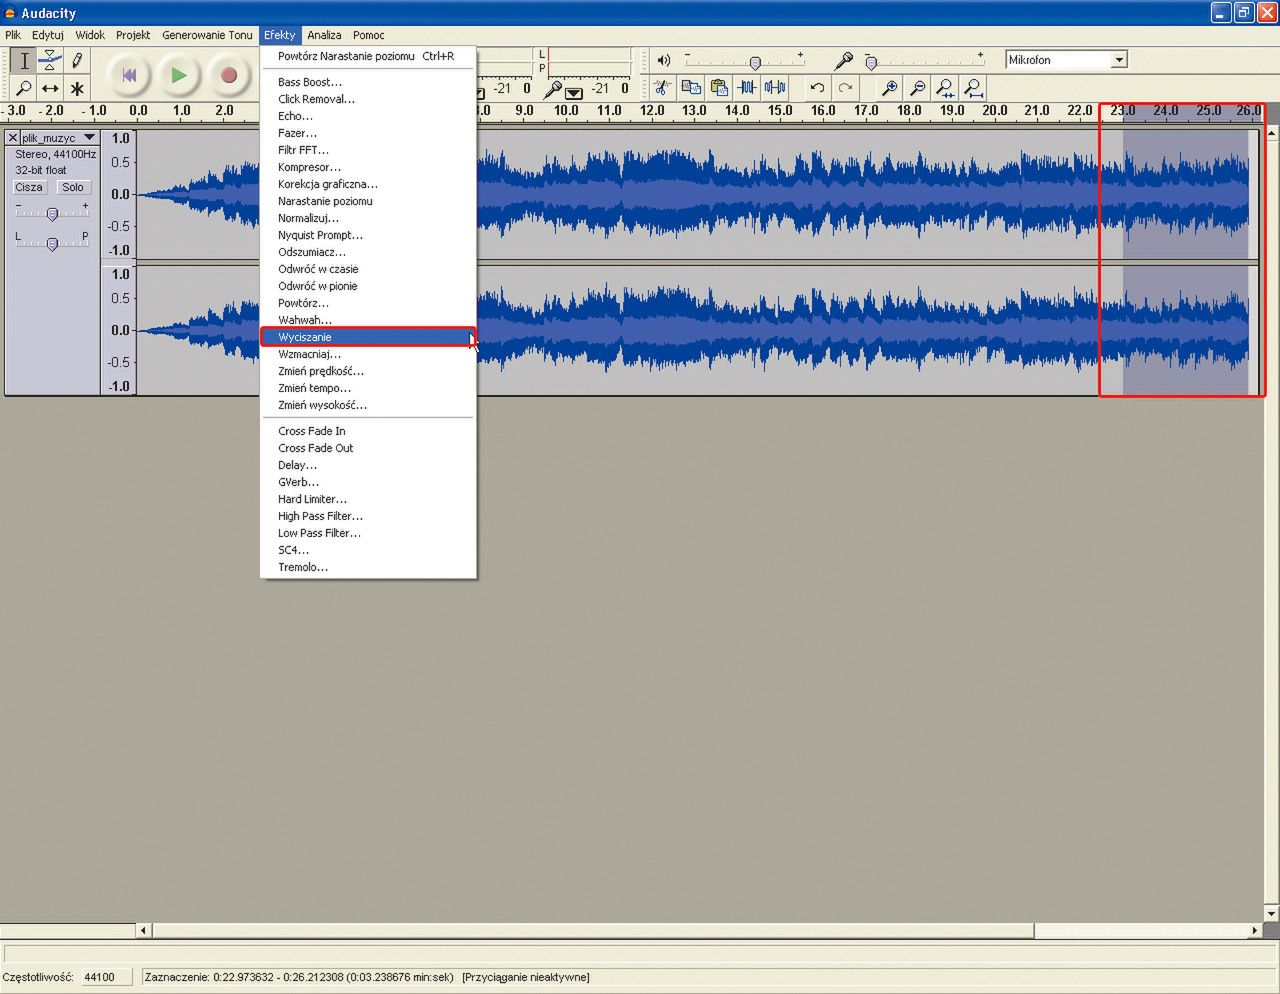This screenshot has width=1280, height=994.
Task: Click the green Play button
Action: [x=178, y=75]
